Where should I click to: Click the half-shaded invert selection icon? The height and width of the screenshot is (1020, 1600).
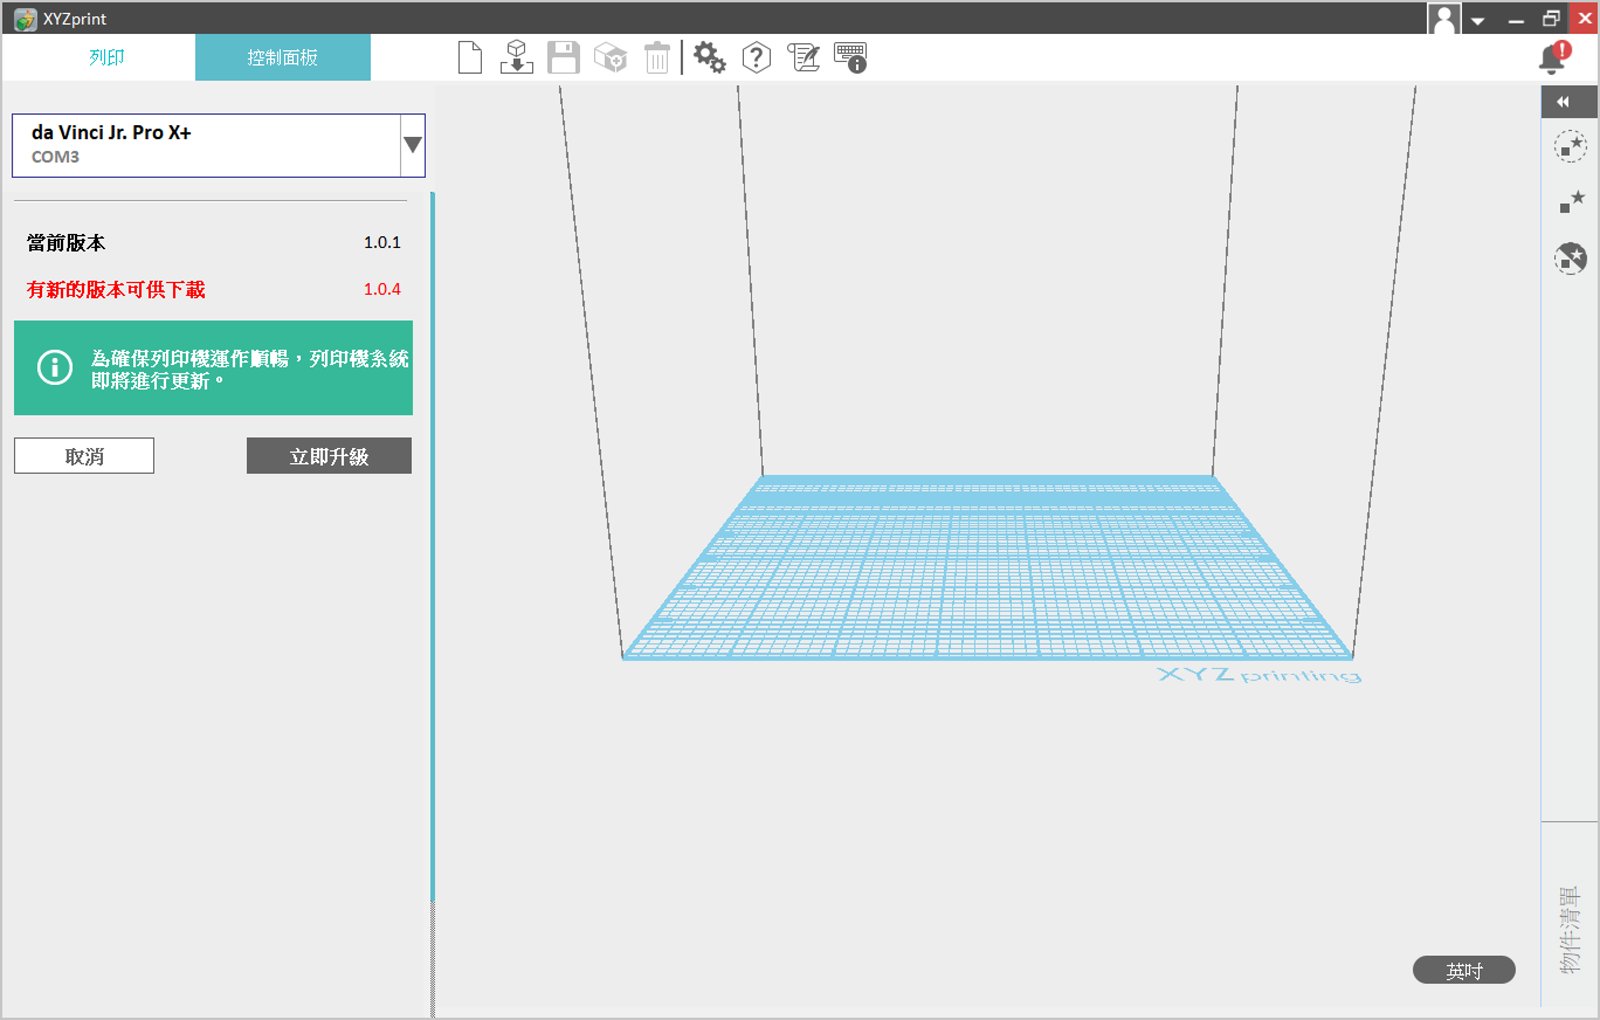coord(1570,258)
